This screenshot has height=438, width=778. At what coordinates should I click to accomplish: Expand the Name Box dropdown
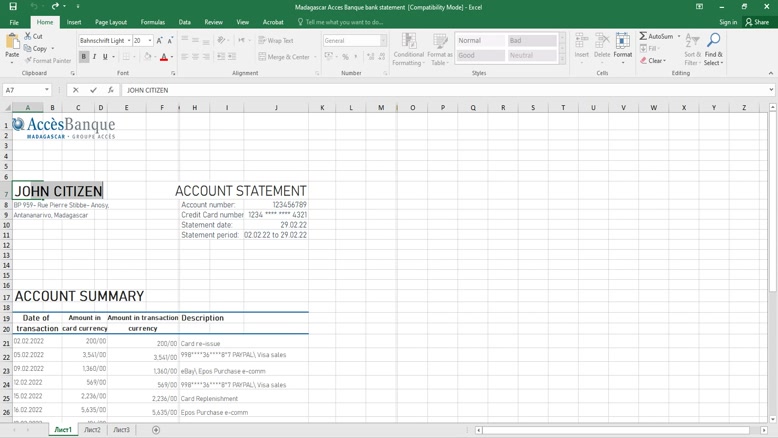click(47, 90)
